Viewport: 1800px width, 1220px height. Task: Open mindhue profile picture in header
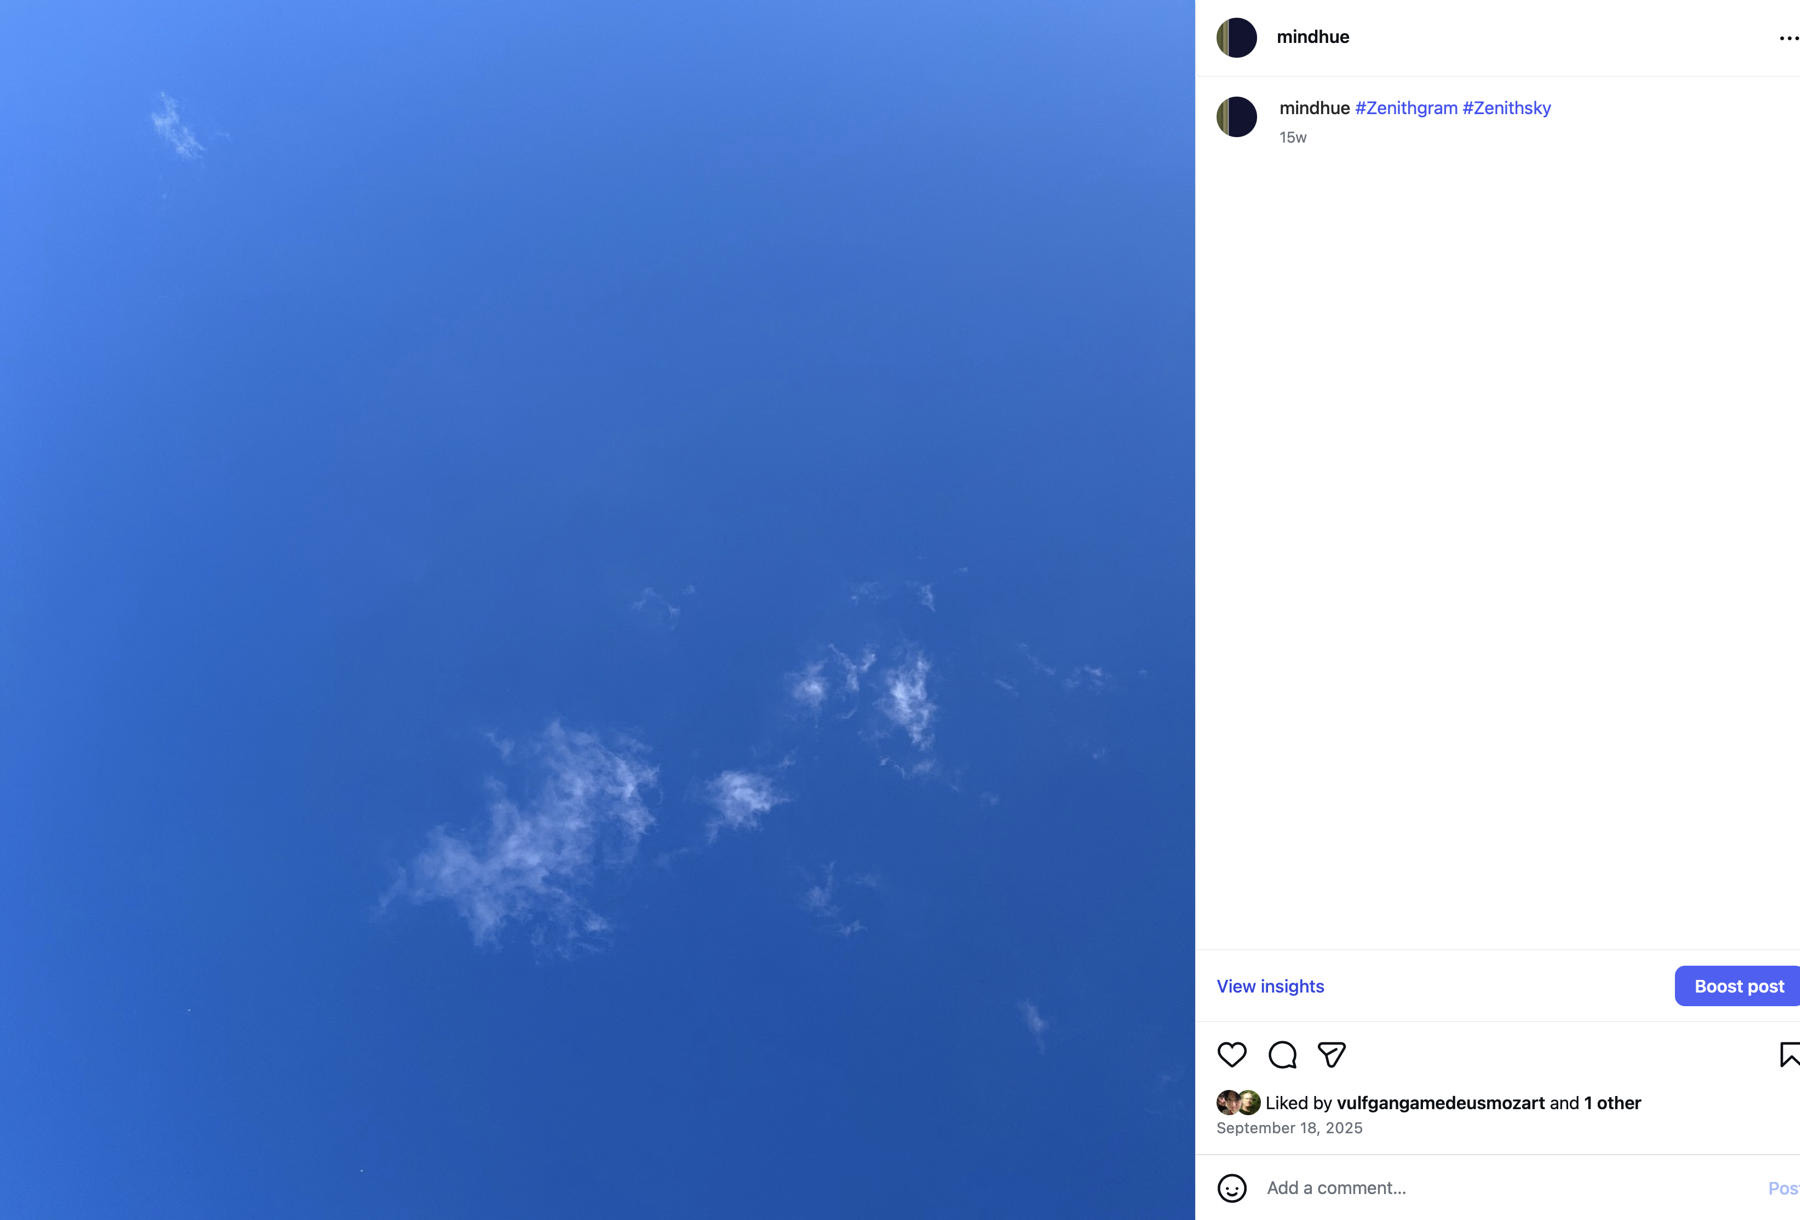tap(1236, 37)
